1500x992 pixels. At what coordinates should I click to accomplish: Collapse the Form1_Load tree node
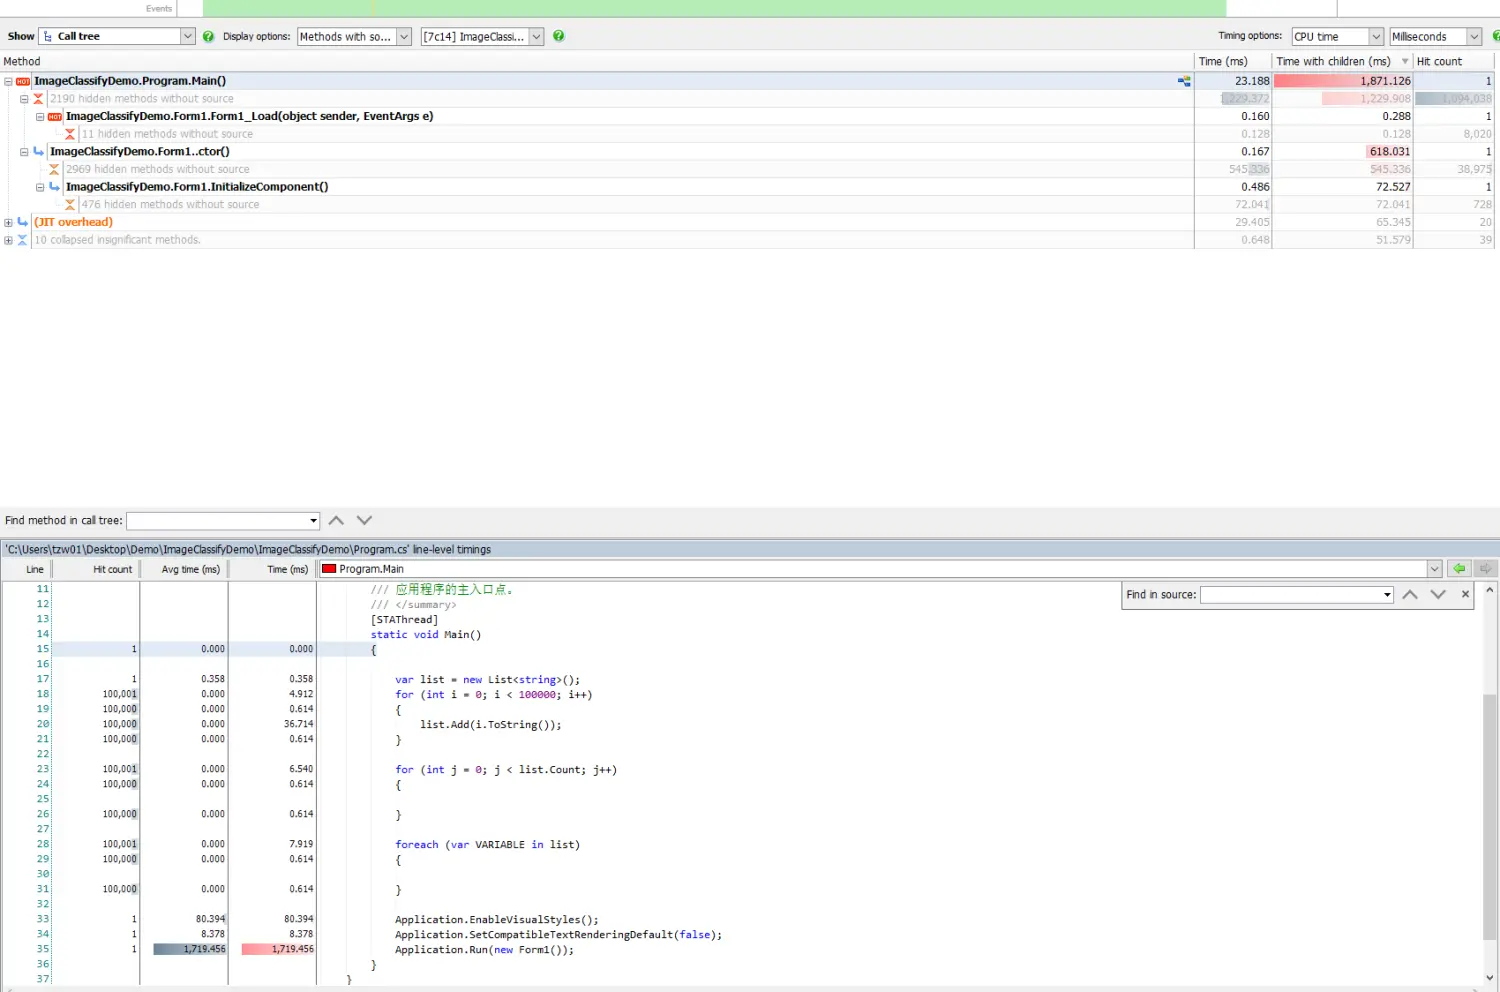[x=40, y=117]
